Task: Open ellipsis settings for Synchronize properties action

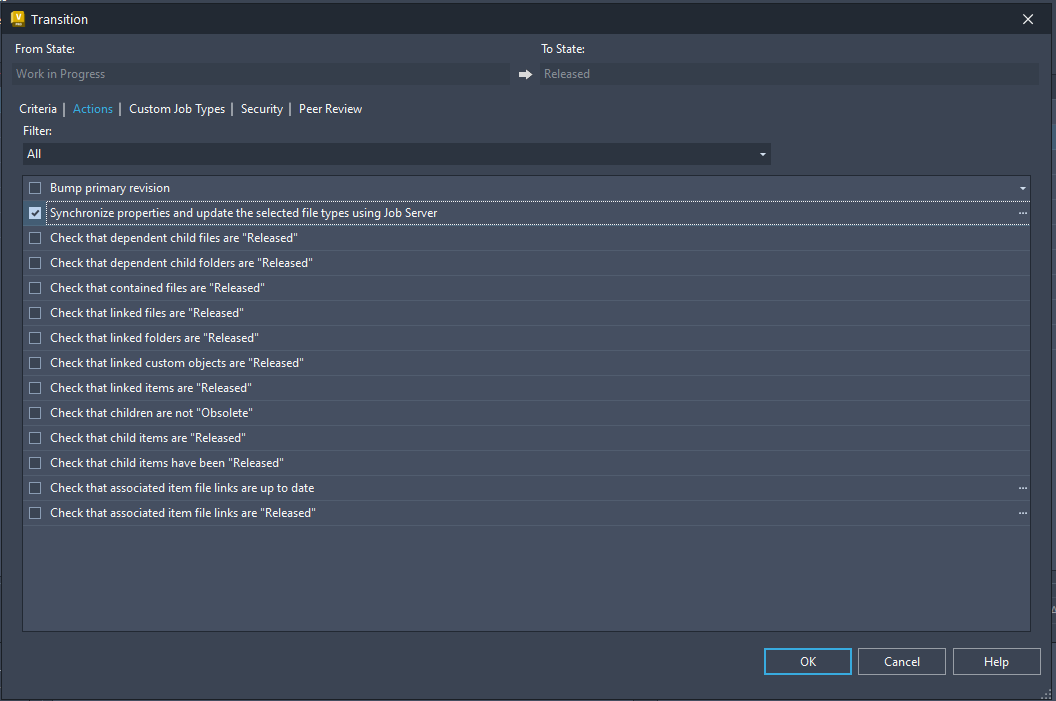Action: click(1022, 212)
